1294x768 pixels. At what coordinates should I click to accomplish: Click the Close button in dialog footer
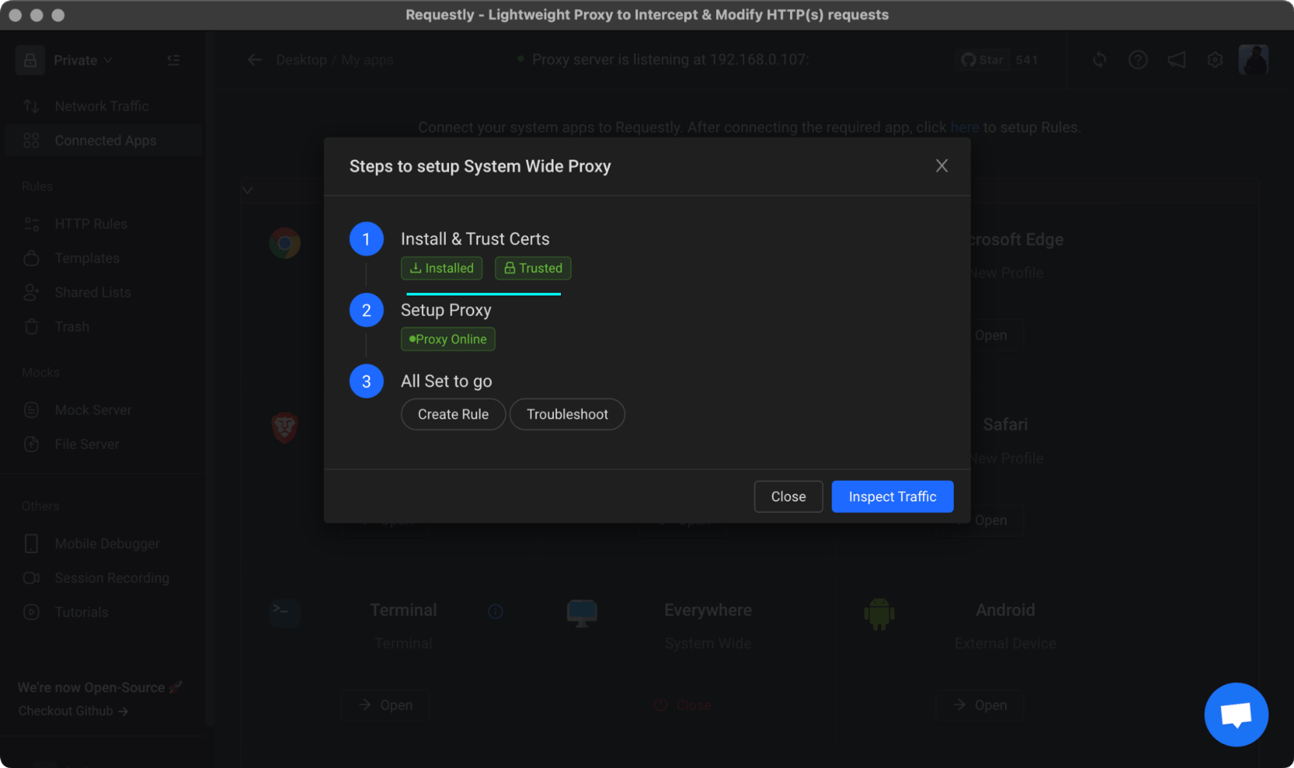click(788, 497)
